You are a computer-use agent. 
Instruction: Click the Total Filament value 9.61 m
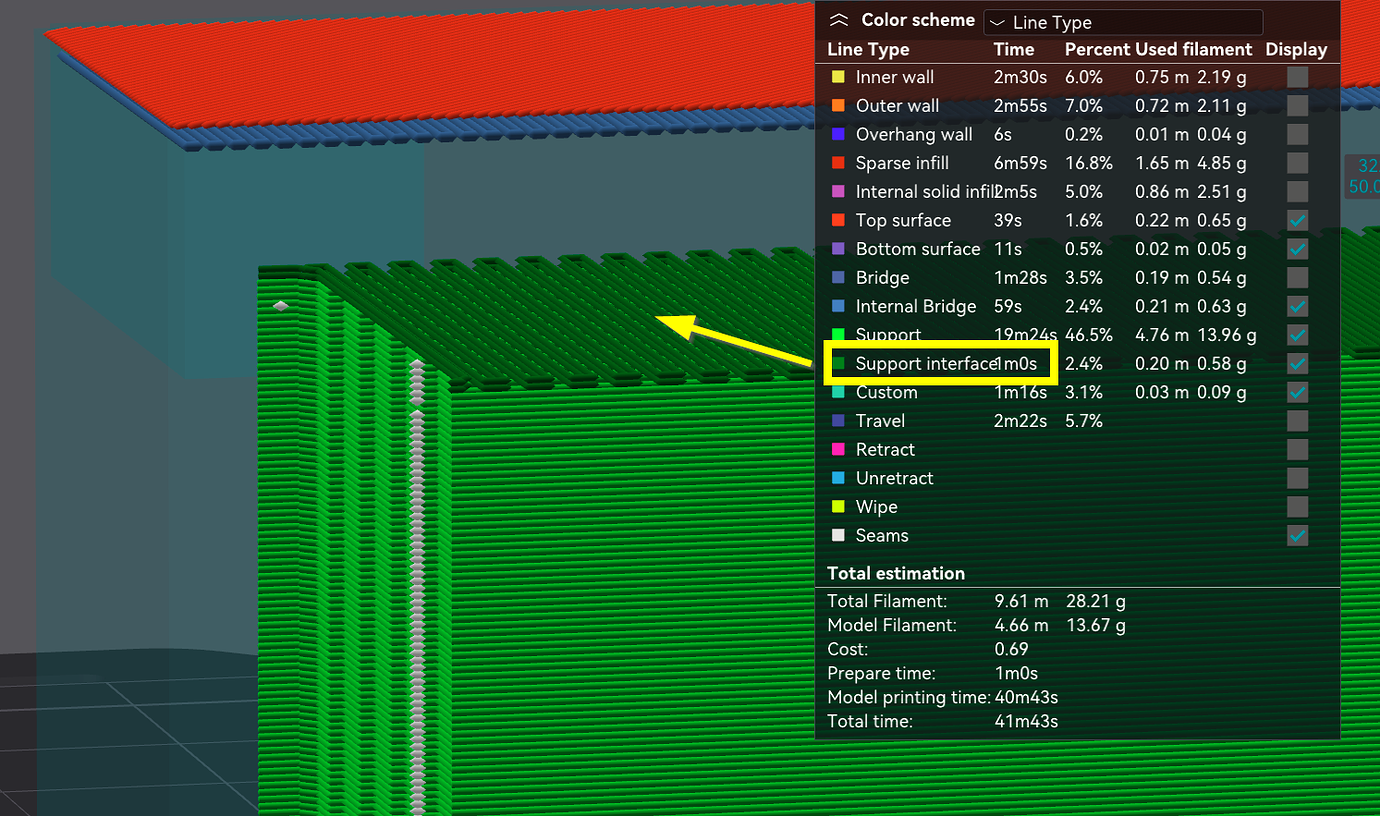[1021, 601]
